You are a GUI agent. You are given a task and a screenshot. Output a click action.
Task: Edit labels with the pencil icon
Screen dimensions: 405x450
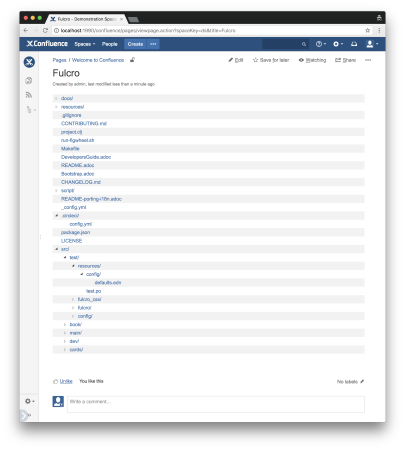[362, 381]
